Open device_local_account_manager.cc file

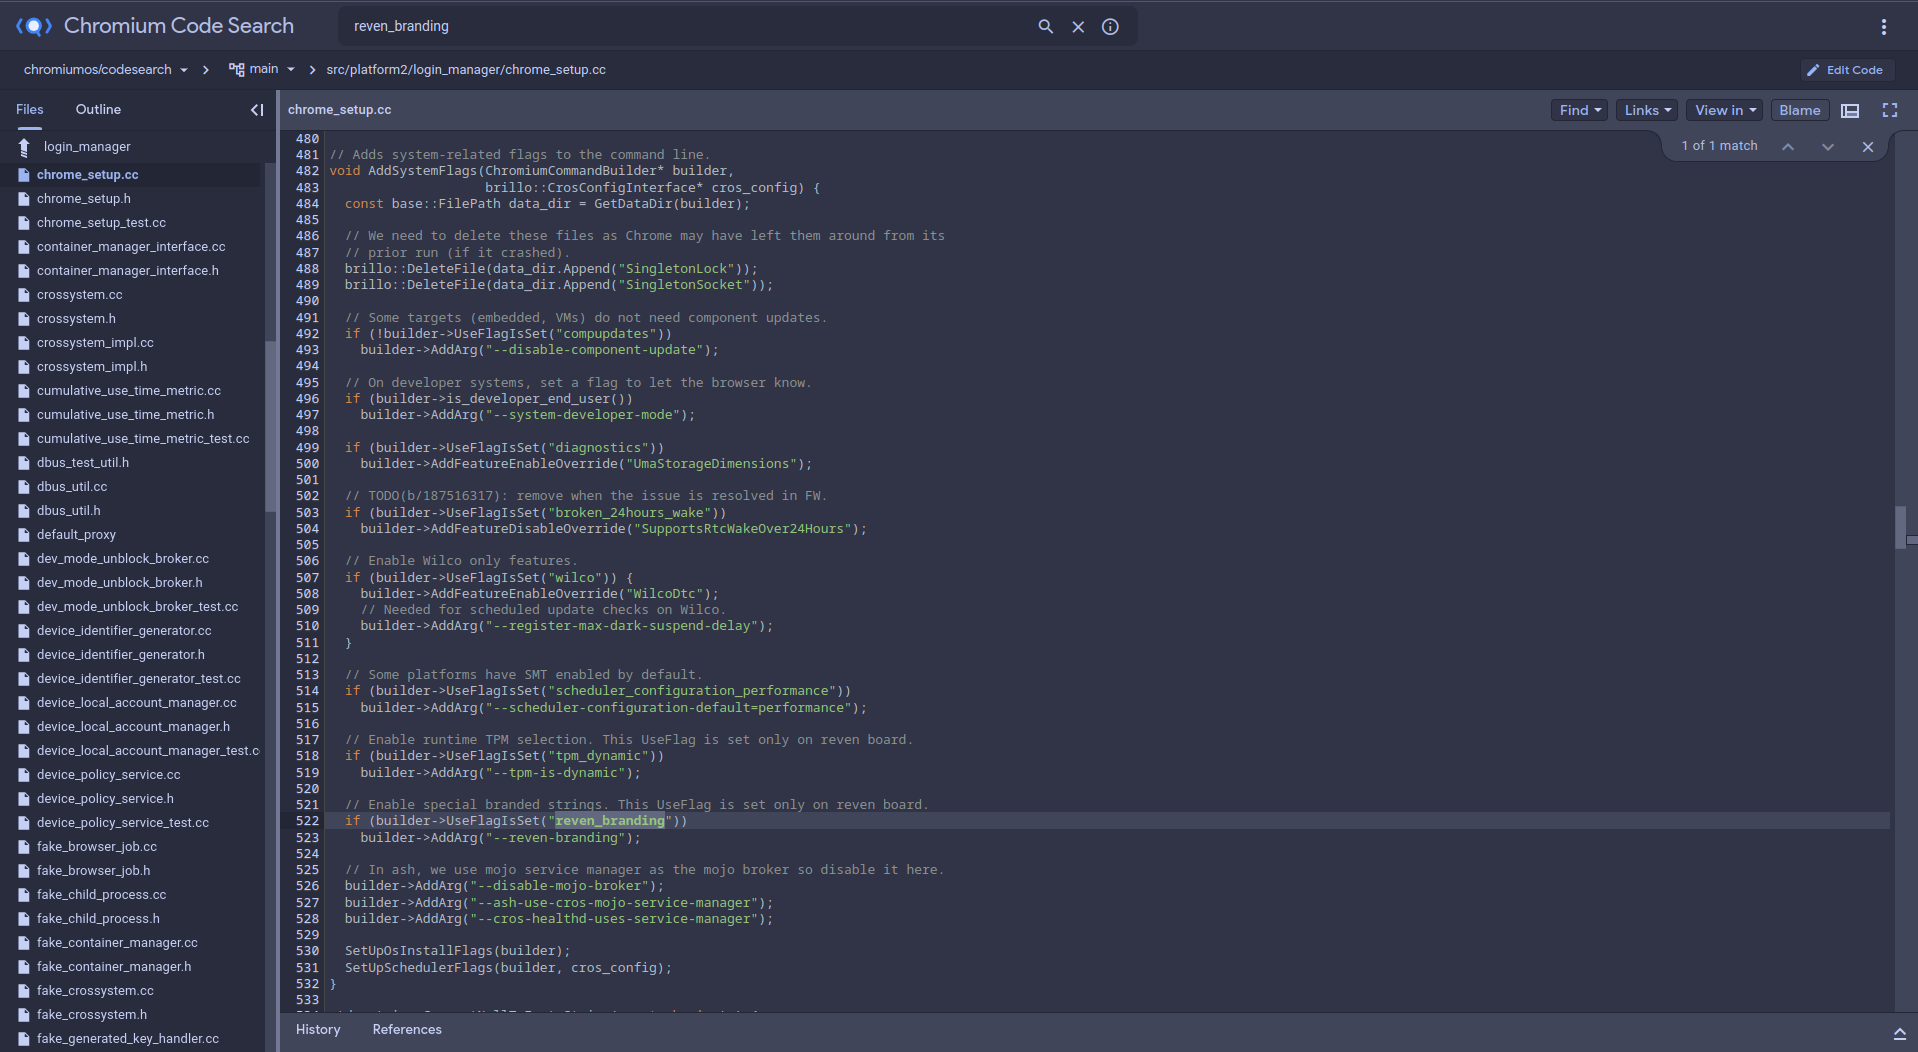137,703
